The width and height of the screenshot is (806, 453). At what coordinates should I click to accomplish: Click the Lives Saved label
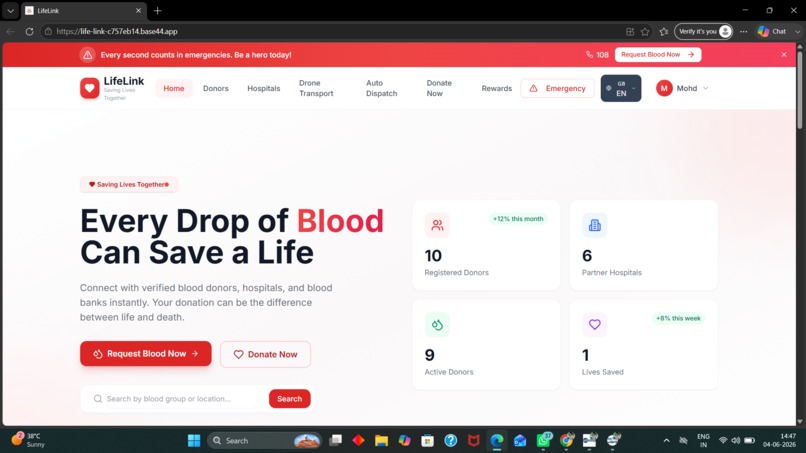602,372
